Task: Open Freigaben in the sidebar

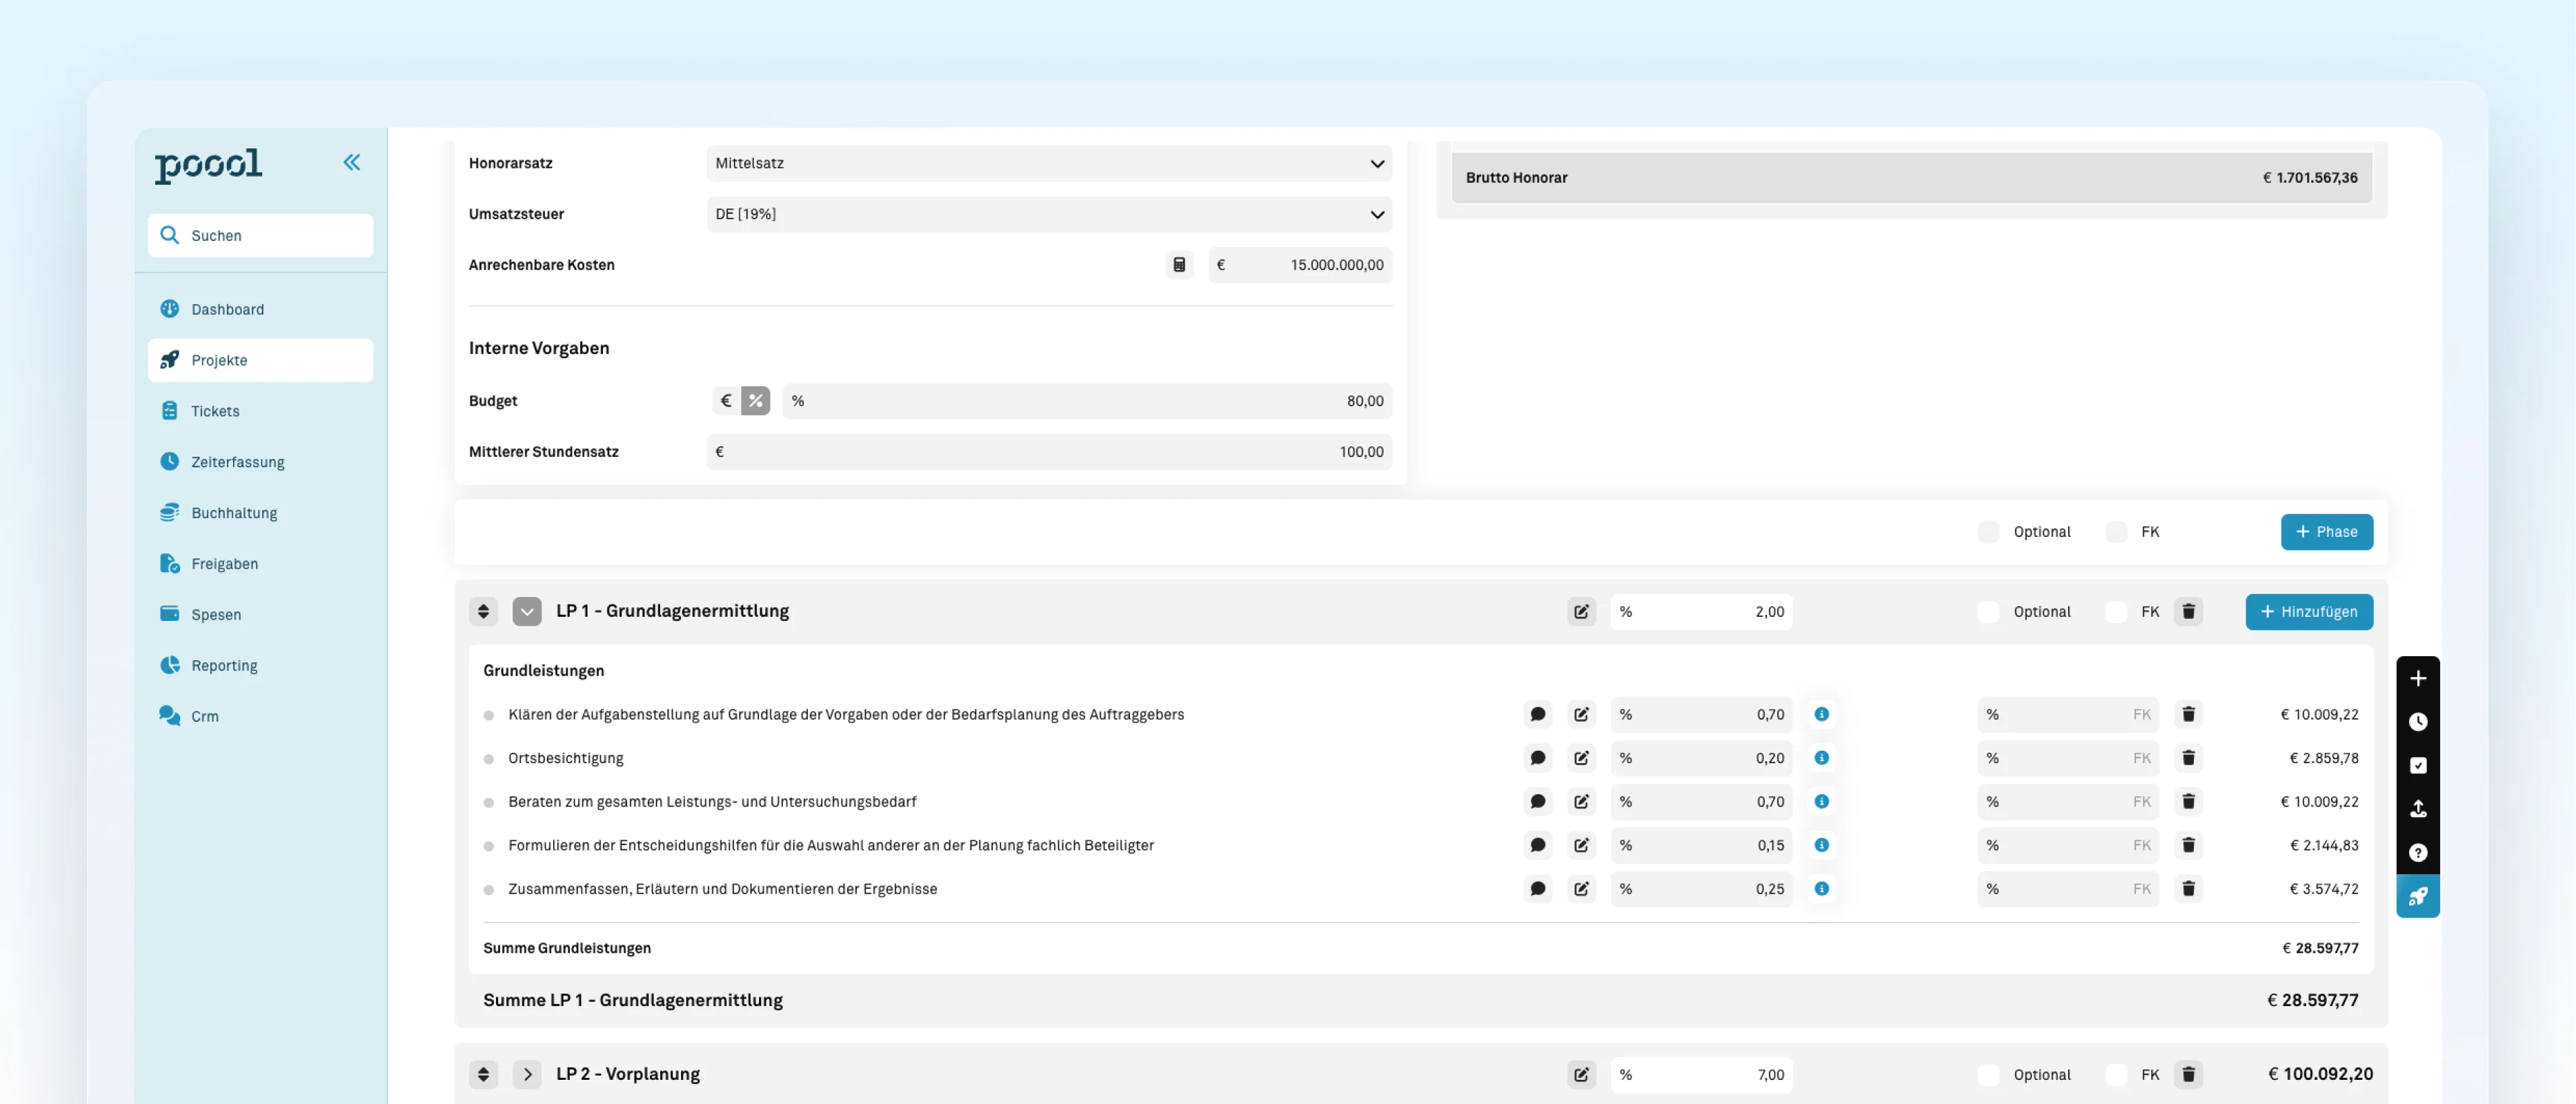Action: click(x=260, y=564)
